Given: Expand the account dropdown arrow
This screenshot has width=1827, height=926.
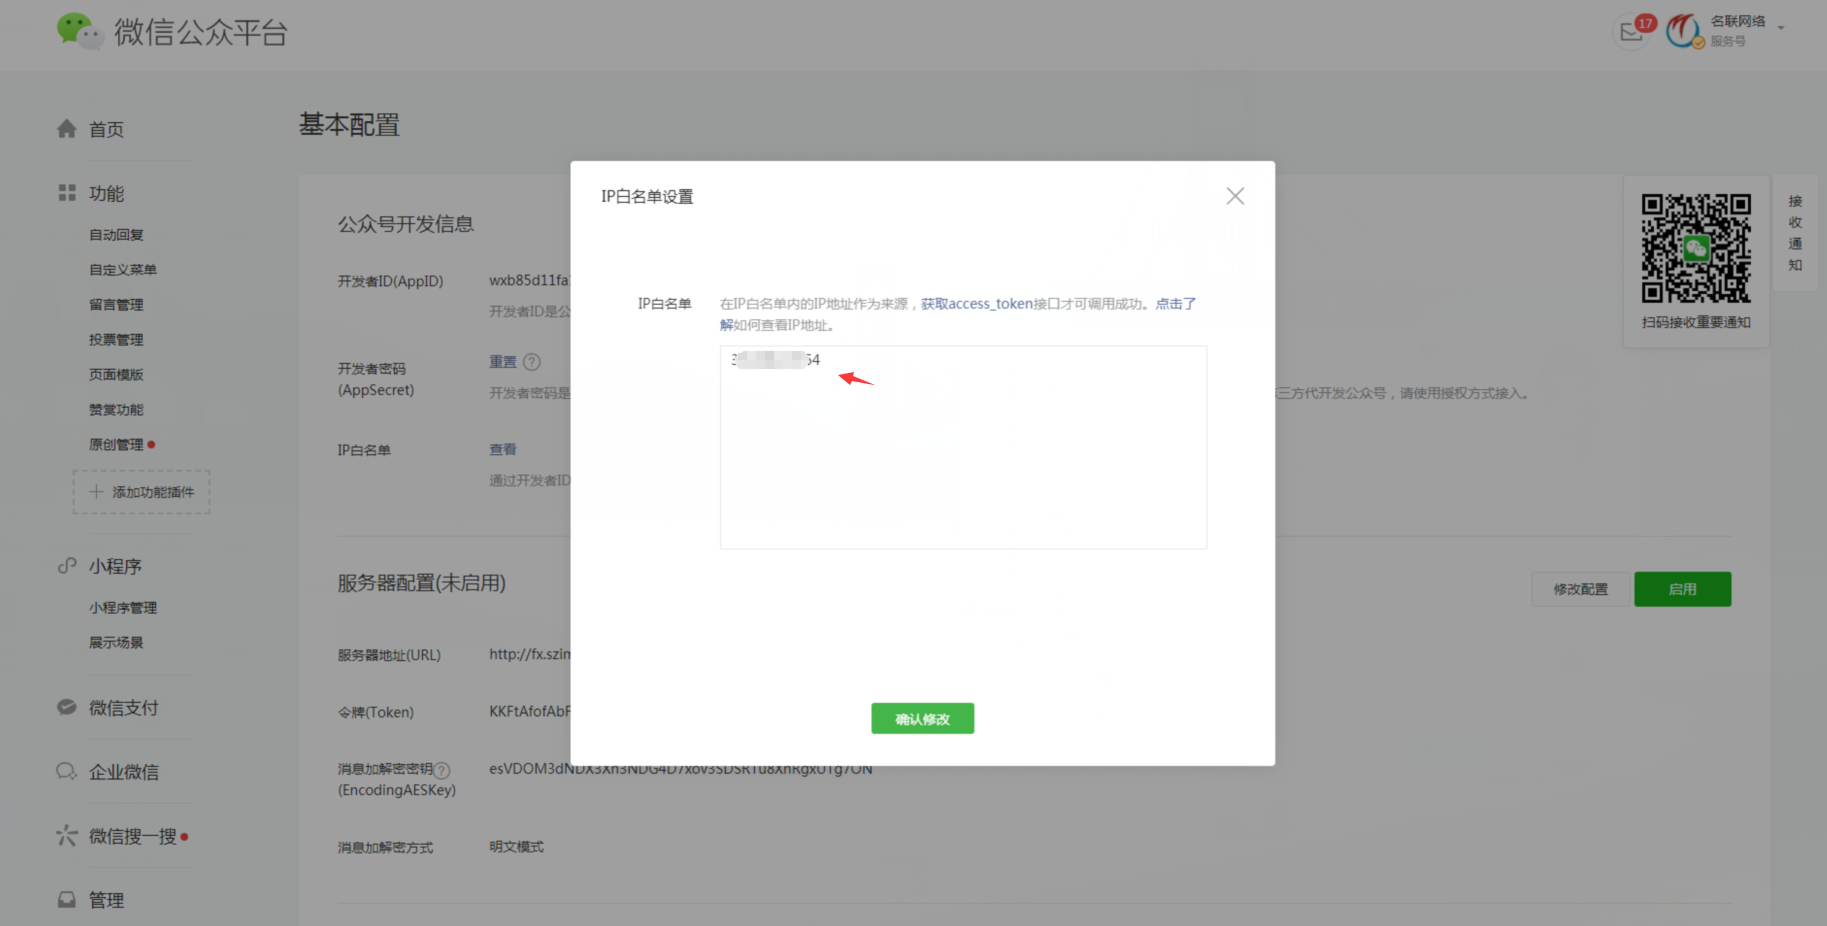Looking at the screenshot, I should click(1781, 28).
